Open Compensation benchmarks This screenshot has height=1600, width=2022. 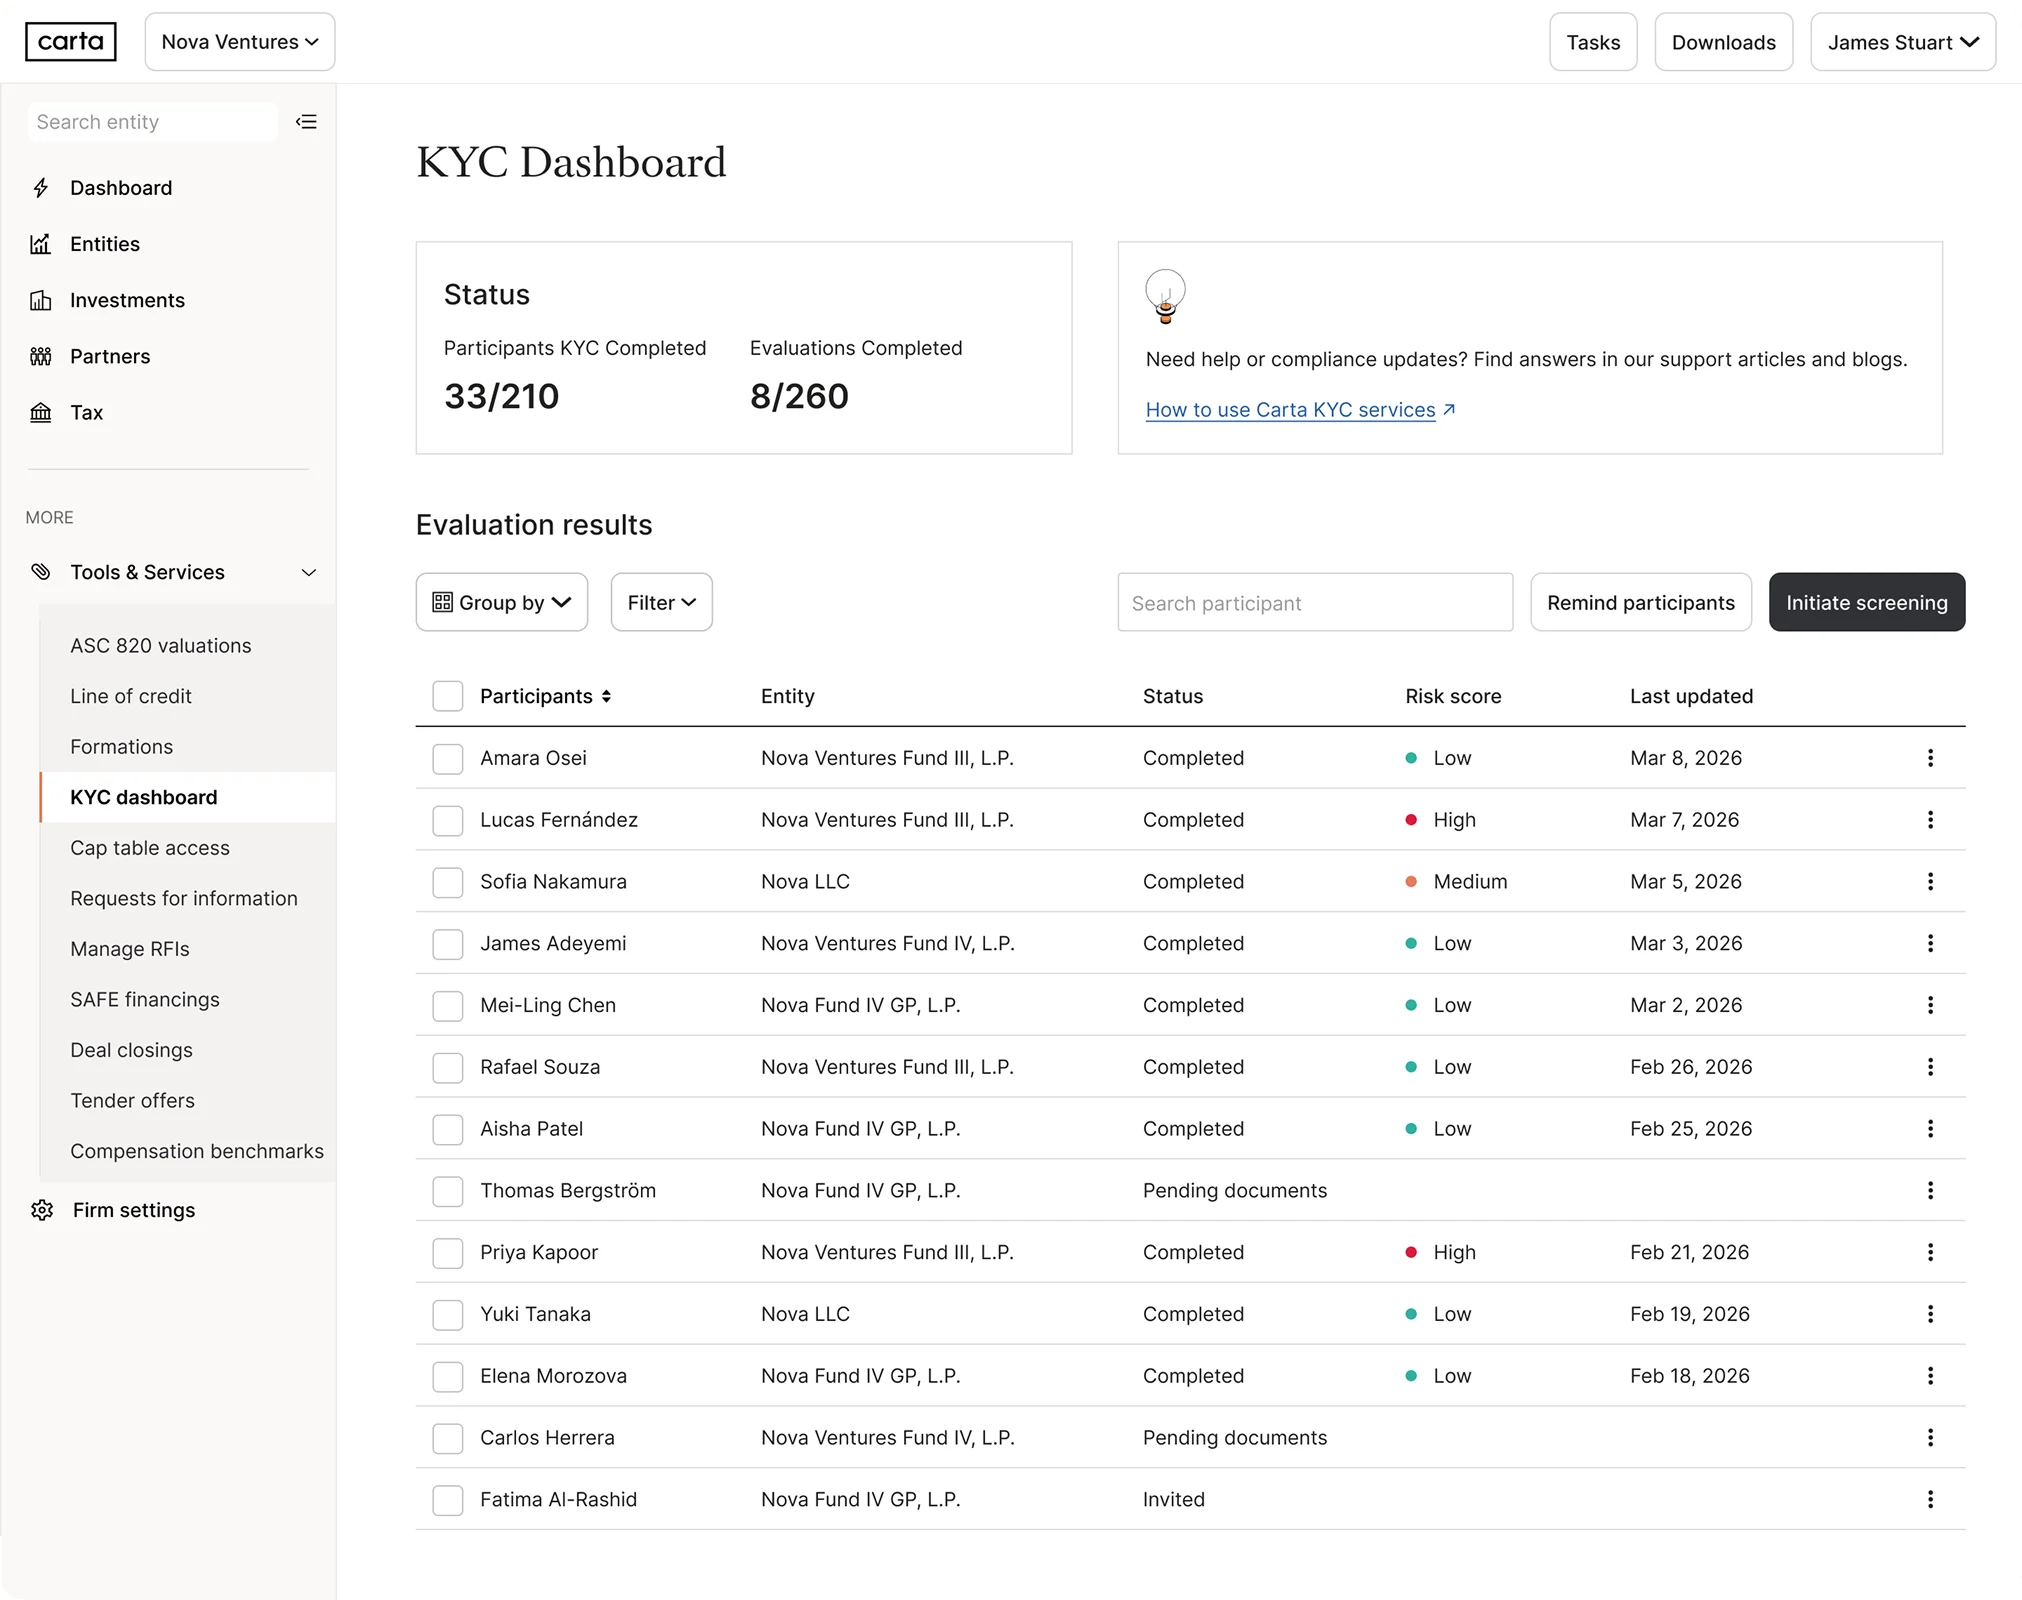[x=197, y=1151]
